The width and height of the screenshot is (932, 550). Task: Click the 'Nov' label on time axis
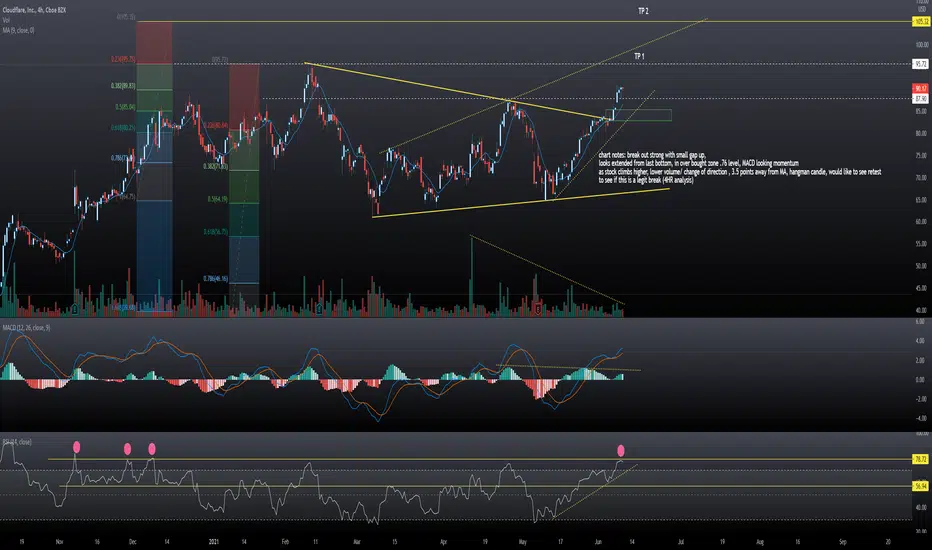59,542
